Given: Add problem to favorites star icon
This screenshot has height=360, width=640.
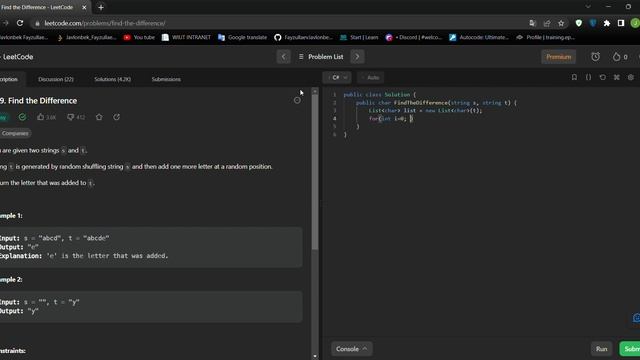Looking at the screenshot, I should point(99,117).
